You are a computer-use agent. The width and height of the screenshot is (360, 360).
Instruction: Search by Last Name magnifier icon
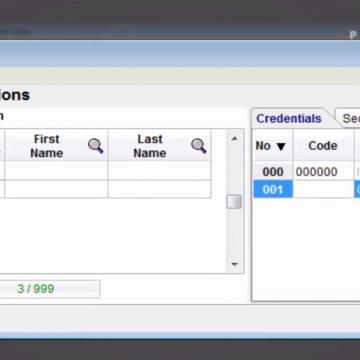(199, 146)
